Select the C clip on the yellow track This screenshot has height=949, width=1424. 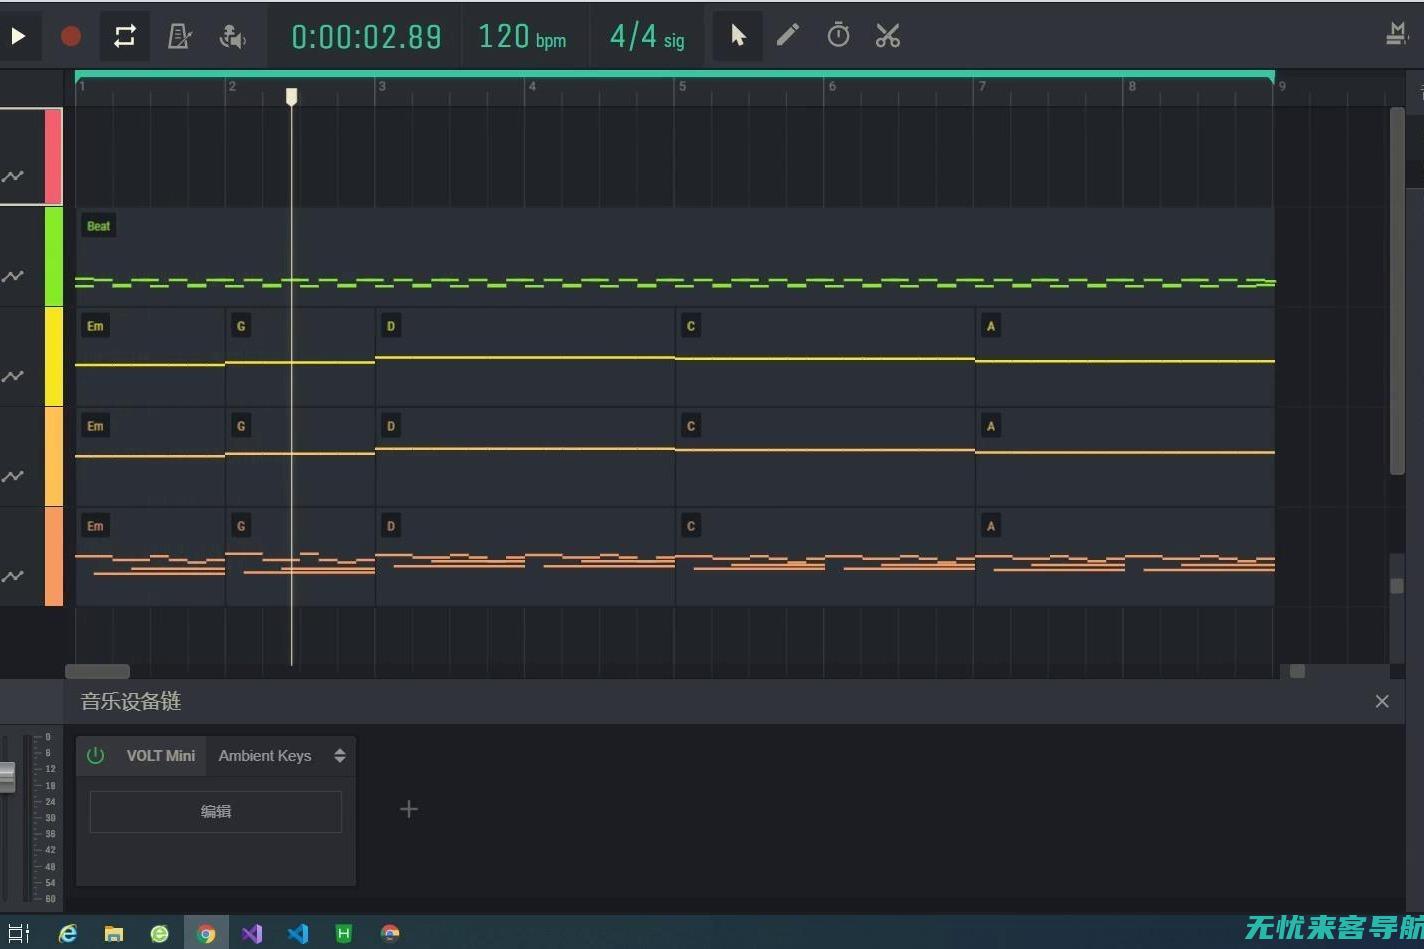825,357
